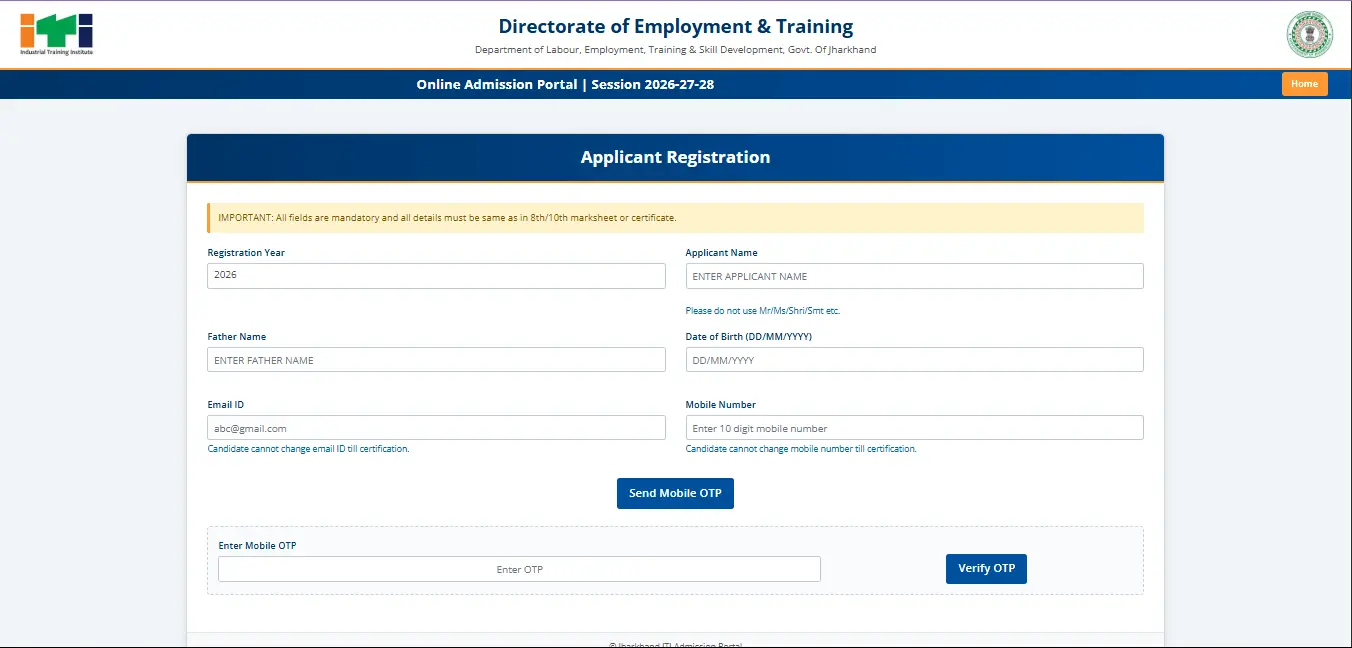Click the ITI Industrial Training Institute logo
The image size is (1352, 648).
[x=57, y=34]
